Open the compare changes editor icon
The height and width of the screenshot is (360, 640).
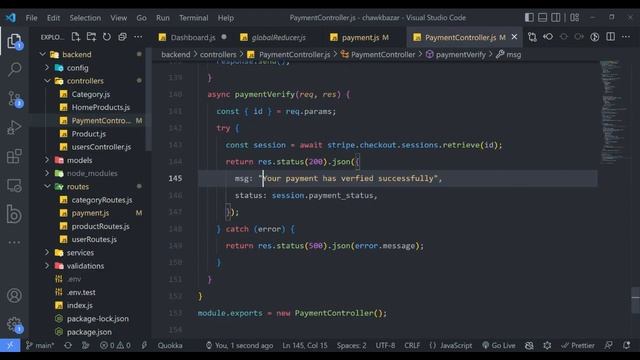(532, 37)
